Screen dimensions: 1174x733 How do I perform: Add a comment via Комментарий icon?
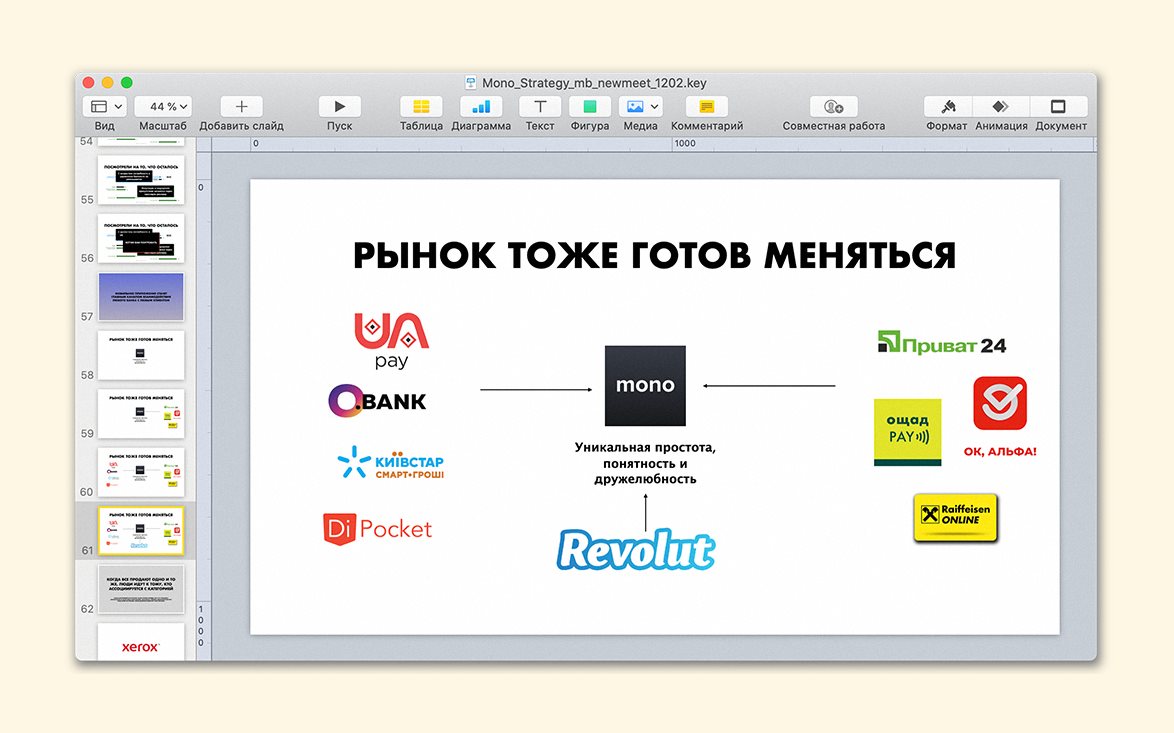pos(706,106)
